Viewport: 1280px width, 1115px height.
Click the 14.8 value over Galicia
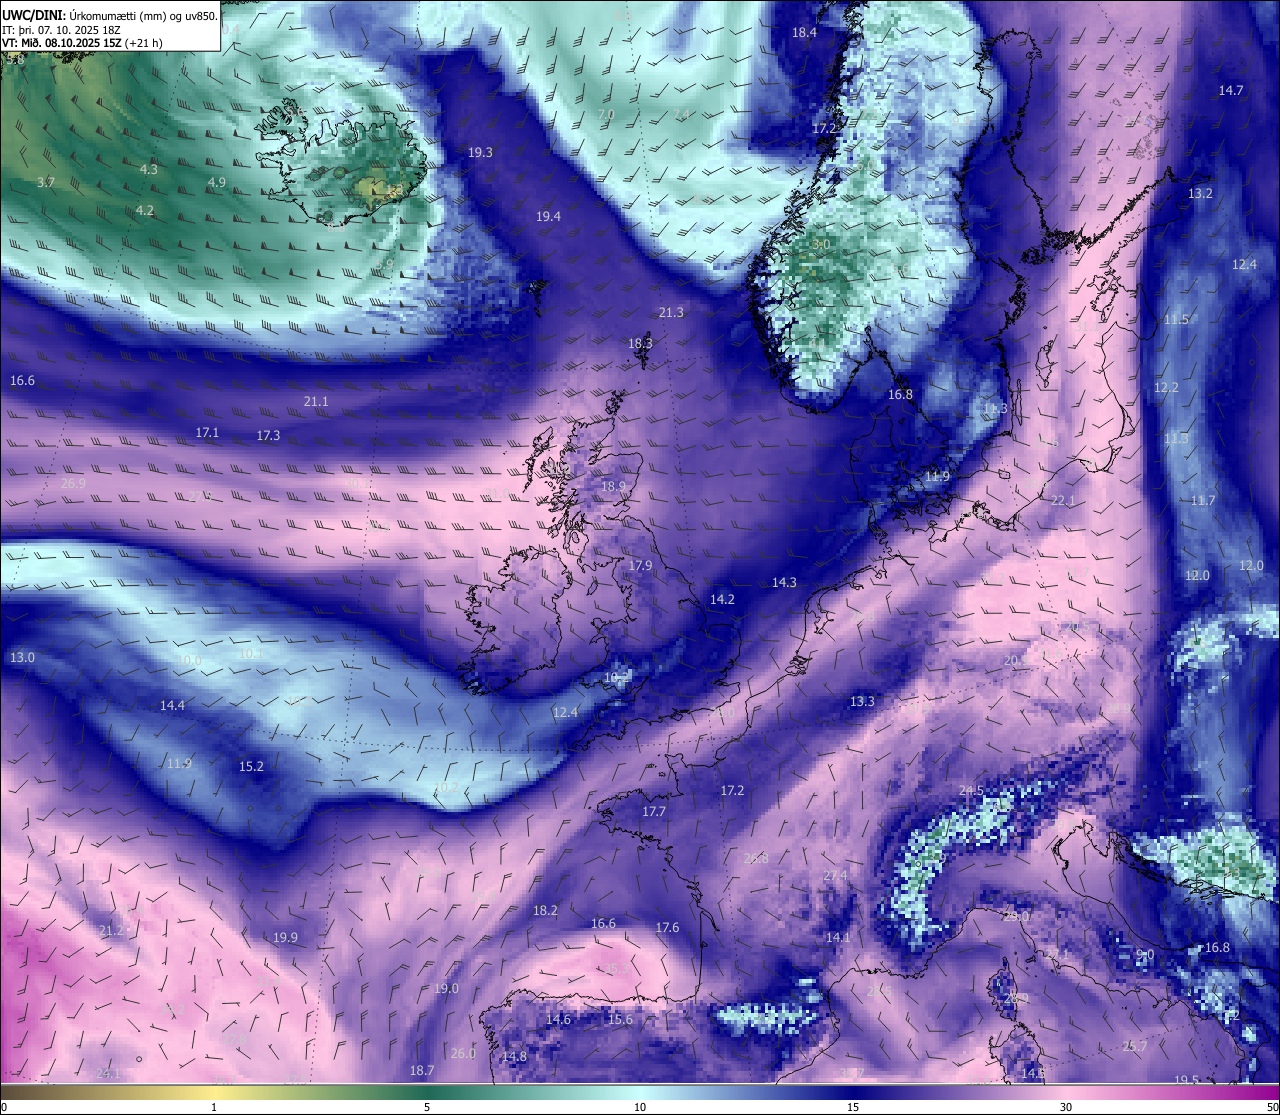tap(514, 1056)
